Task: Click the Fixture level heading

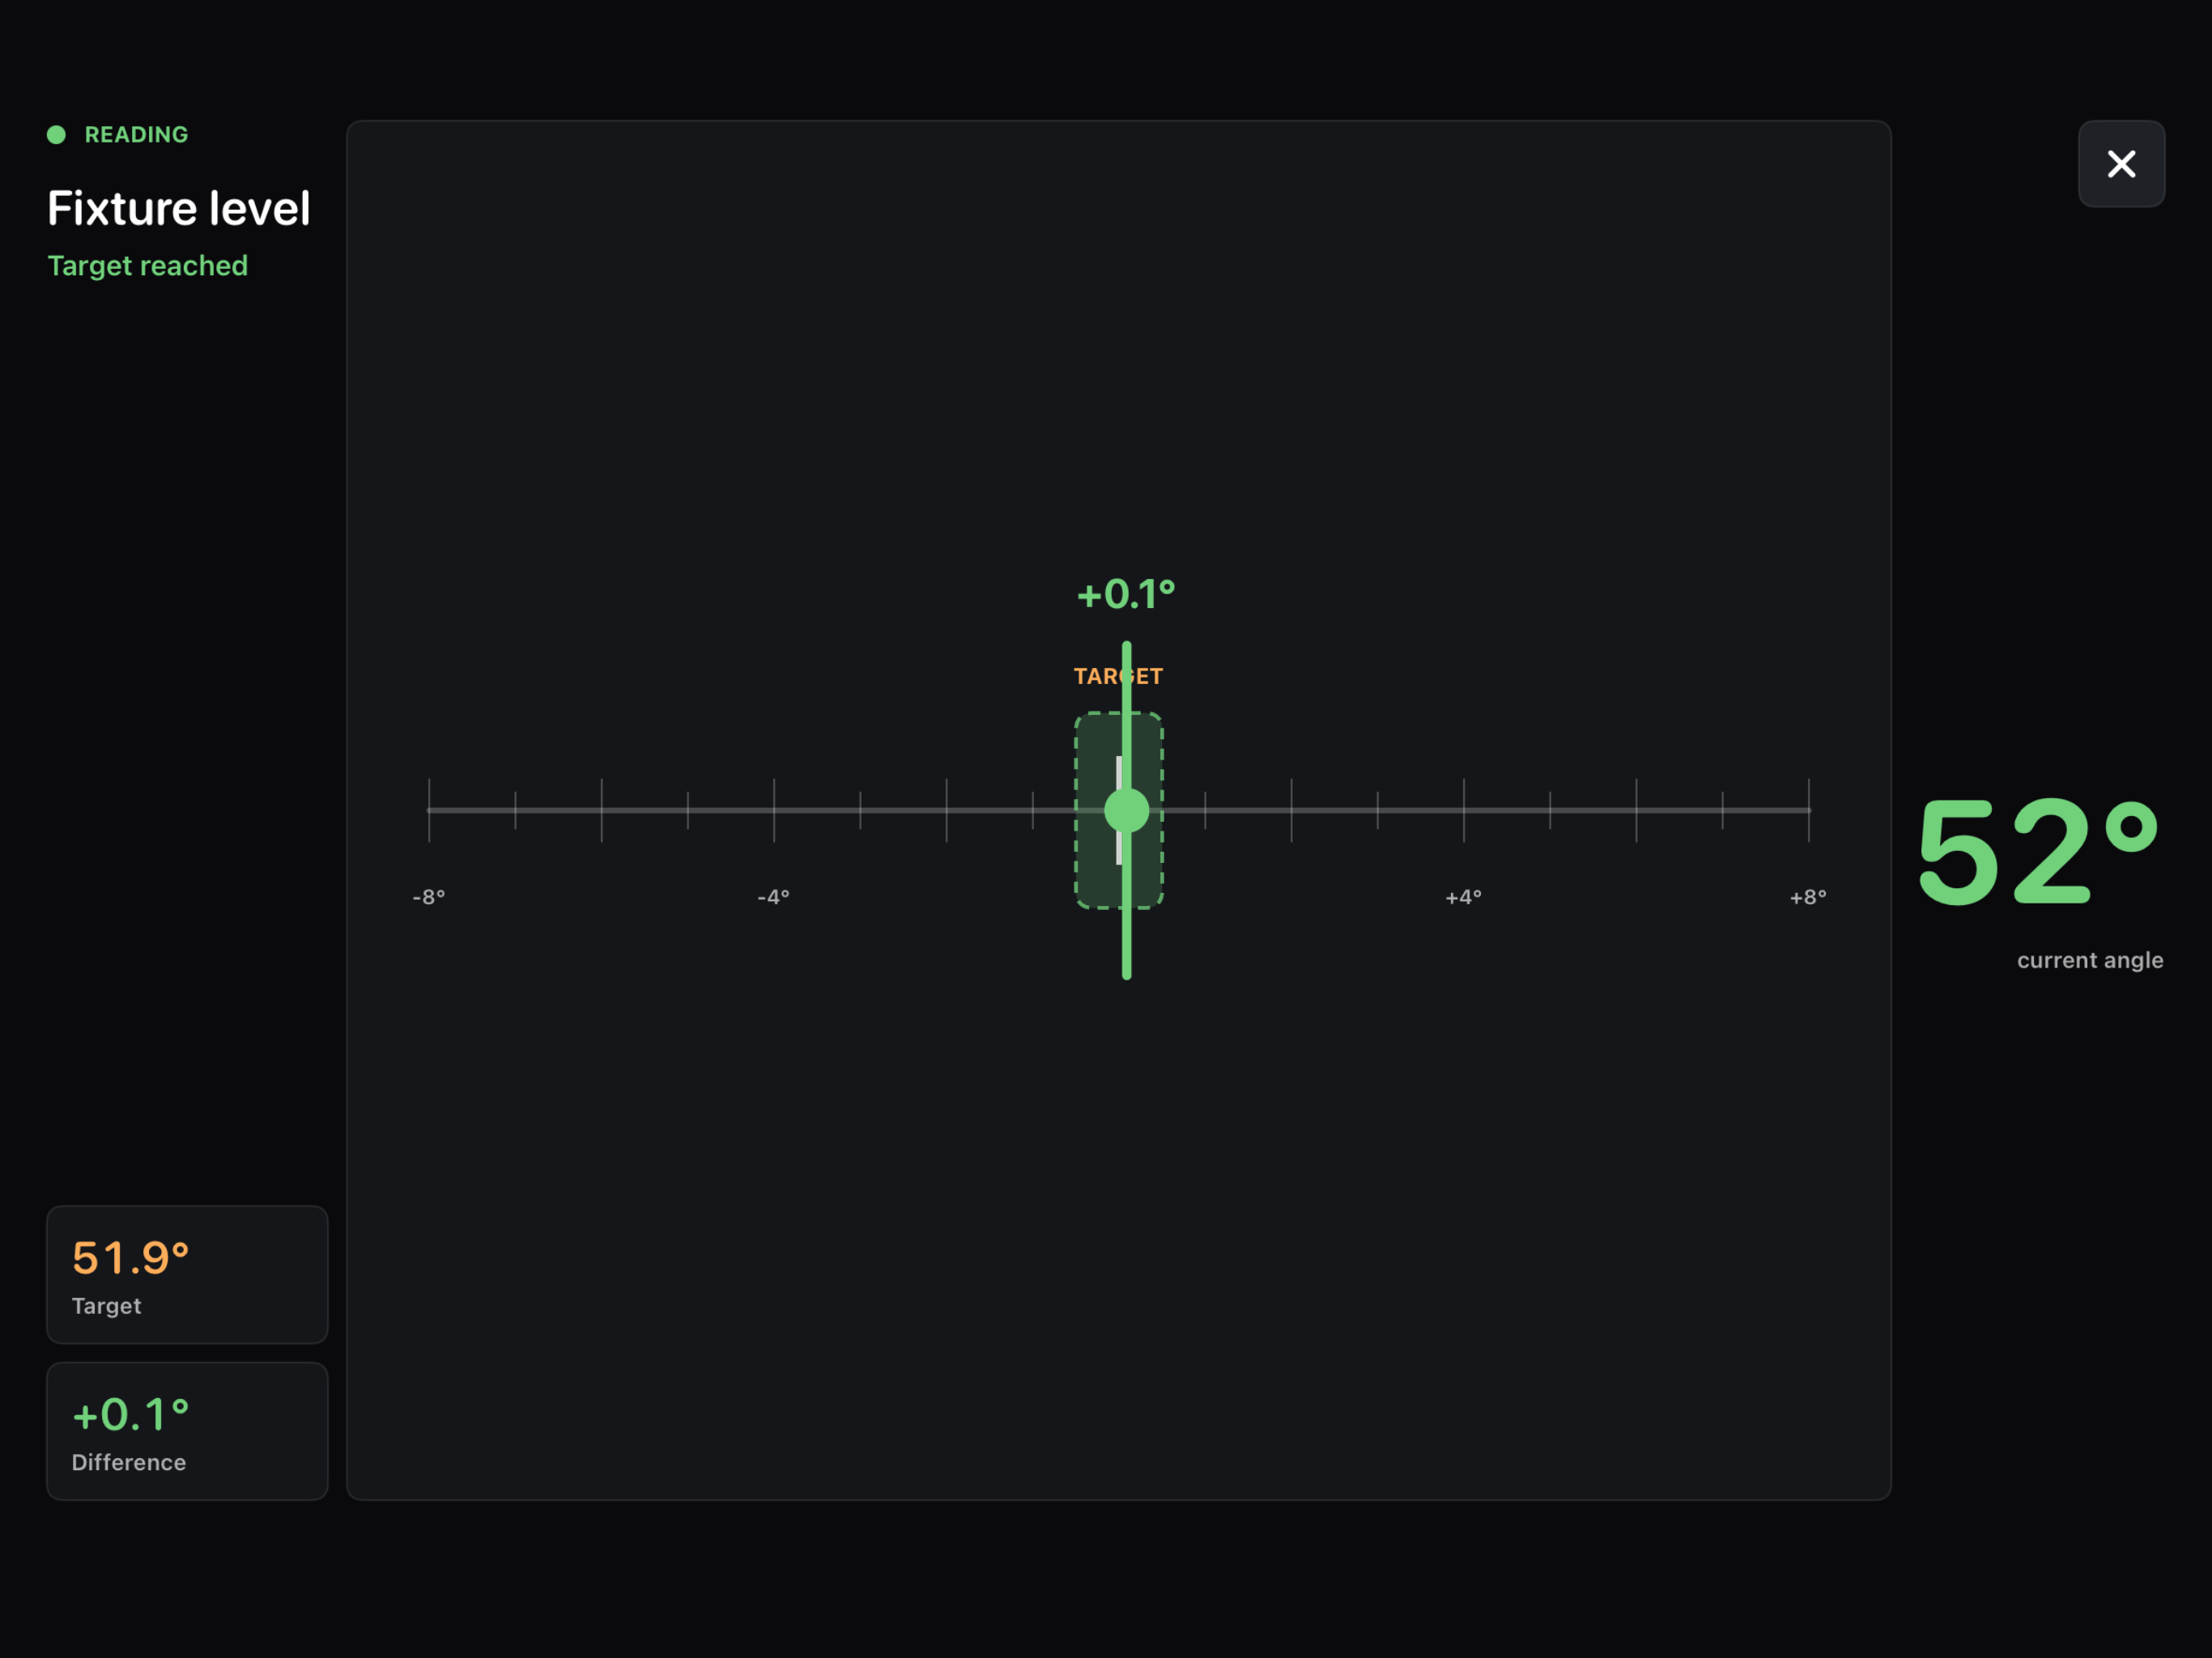Action: (x=179, y=208)
